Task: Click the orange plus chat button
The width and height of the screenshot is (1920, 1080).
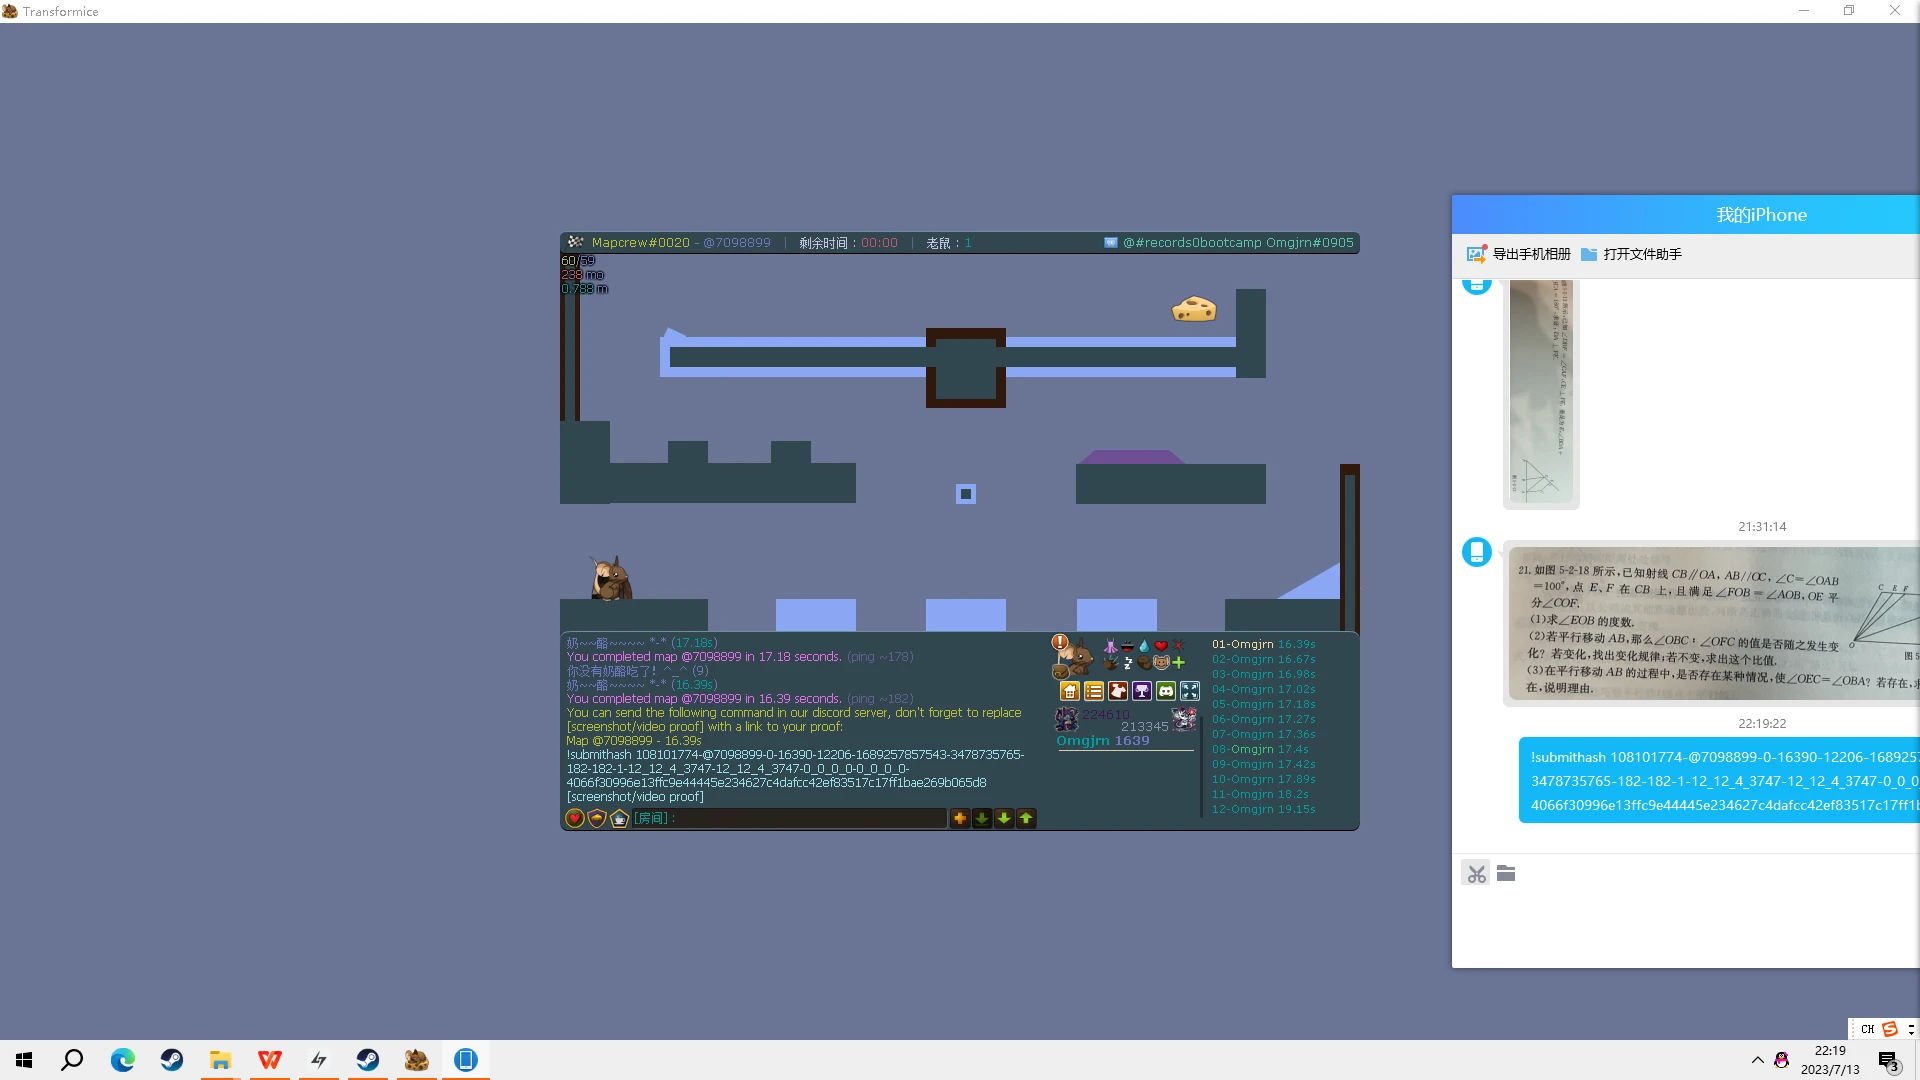Action: [x=960, y=818]
